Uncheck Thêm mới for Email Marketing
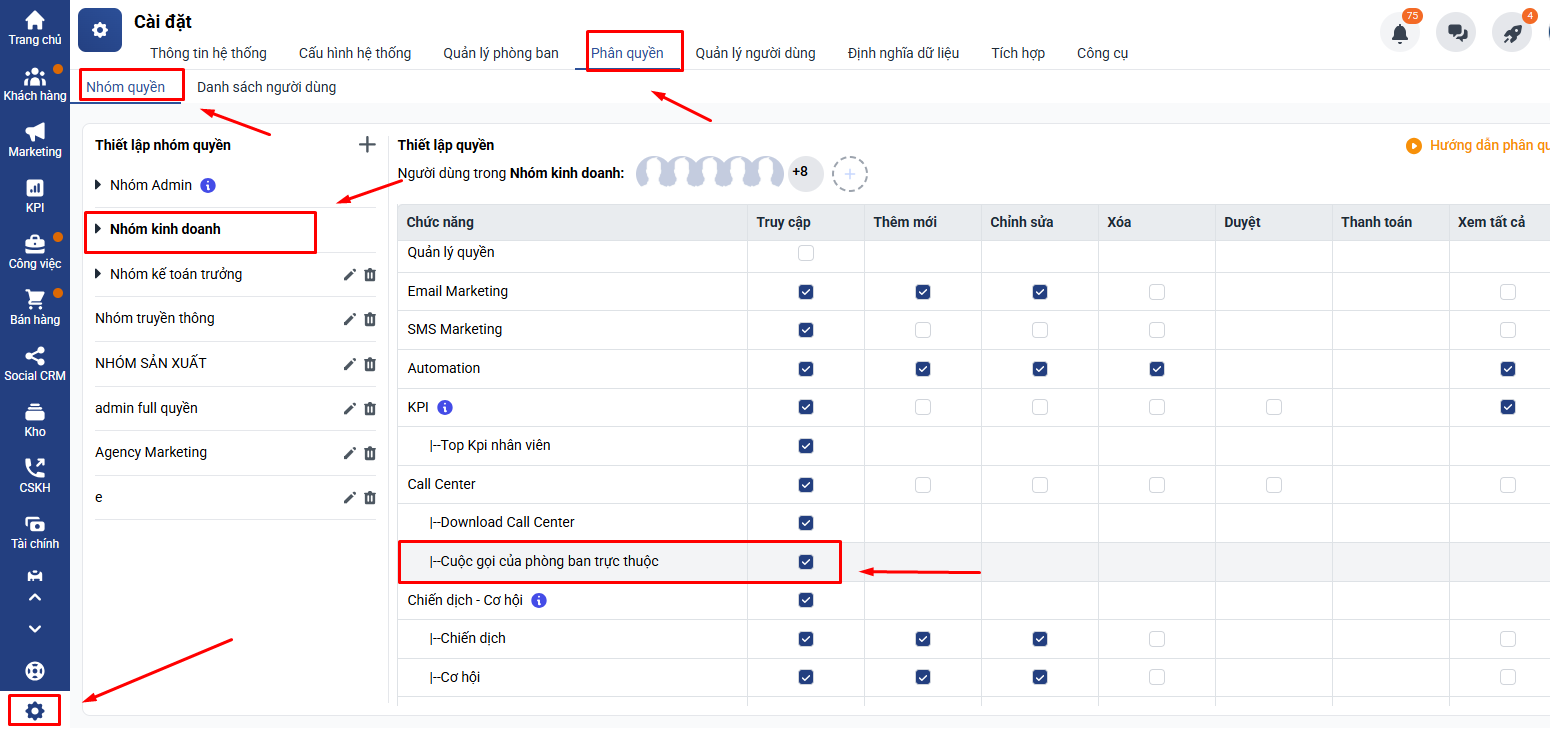This screenshot has height=731, width=1550. click(923, 292)
